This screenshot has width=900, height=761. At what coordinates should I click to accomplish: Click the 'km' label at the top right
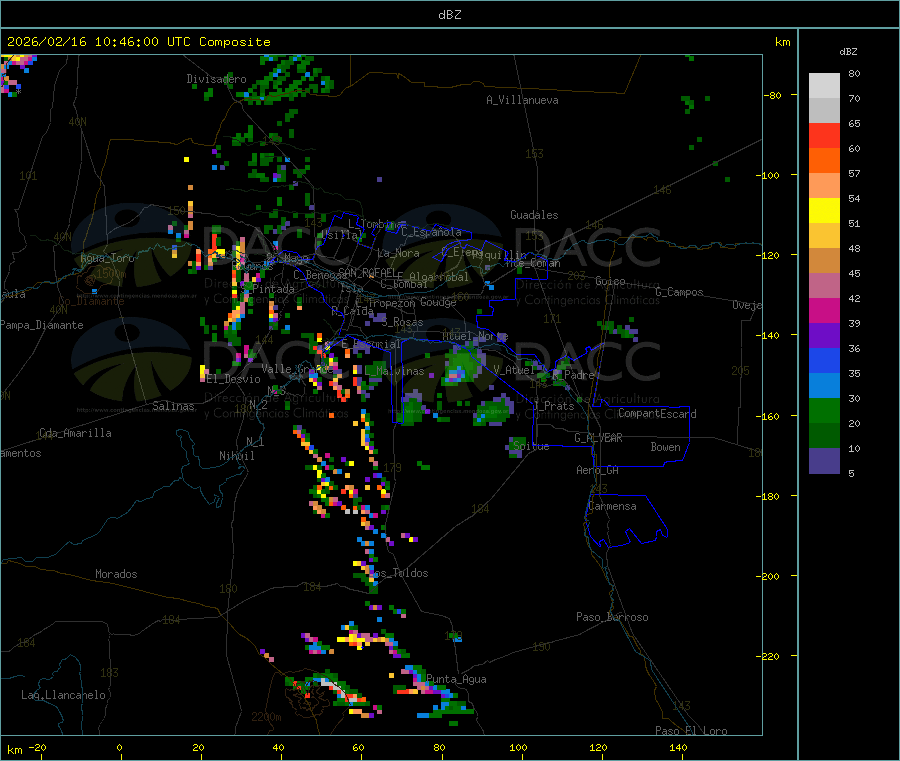pyautogui.click(x=782, y=42)
